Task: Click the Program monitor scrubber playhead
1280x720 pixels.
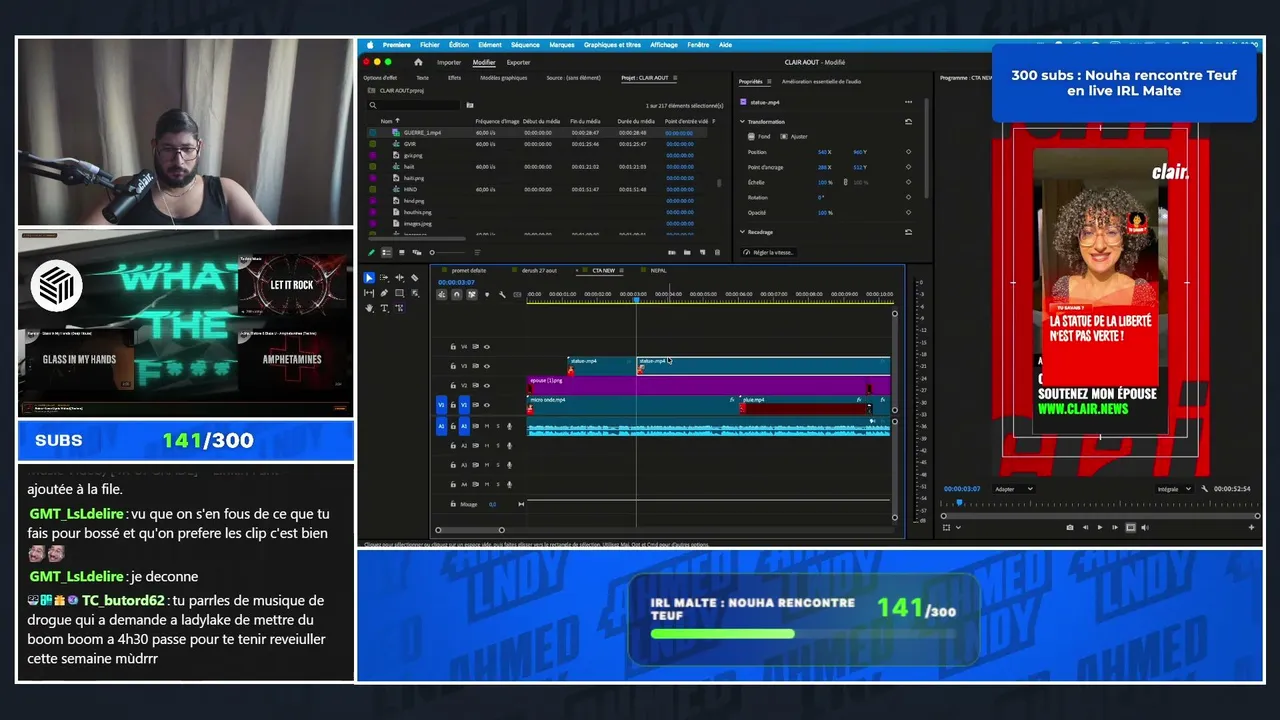Action: (x=958, y=503)
